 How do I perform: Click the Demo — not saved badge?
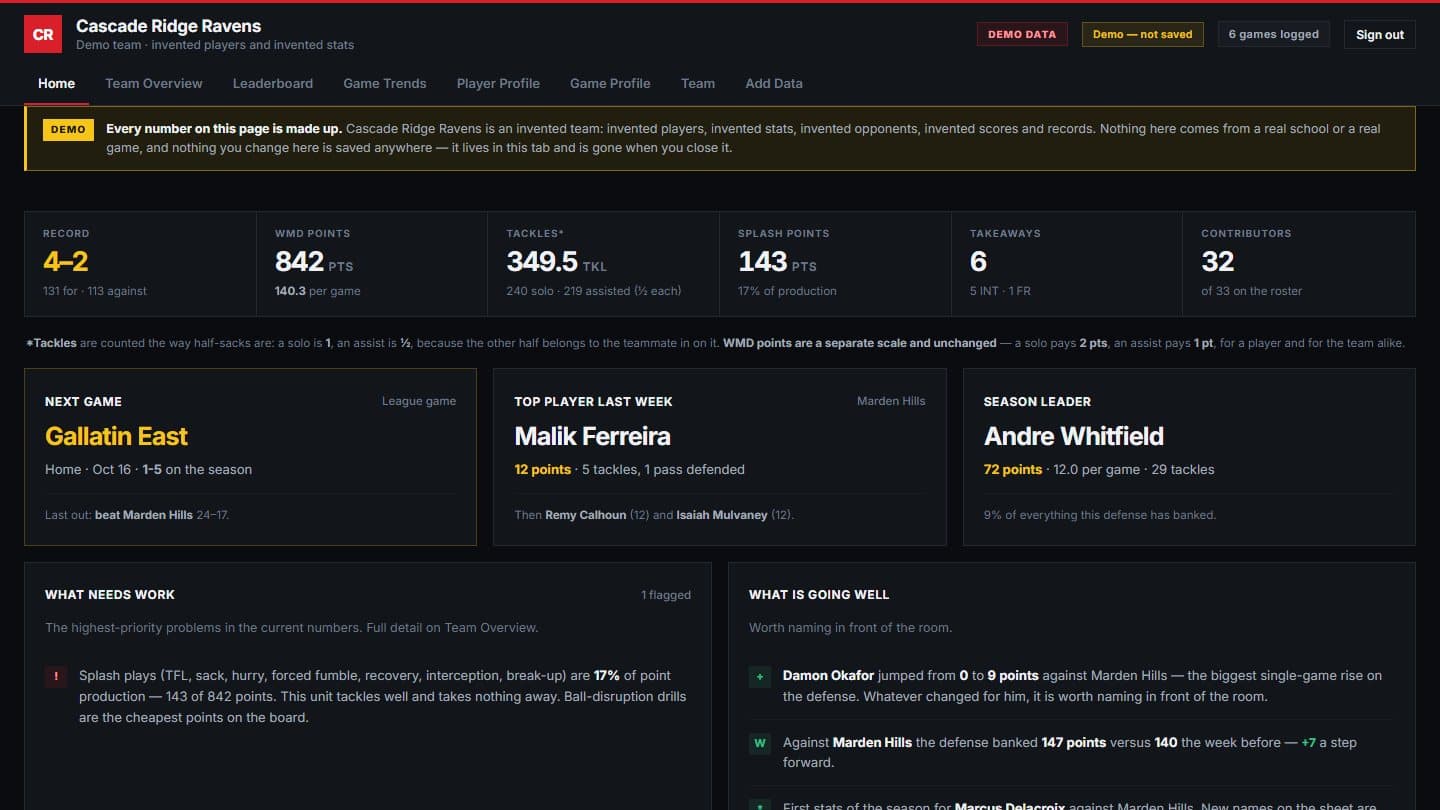[x=1142, y=34]
